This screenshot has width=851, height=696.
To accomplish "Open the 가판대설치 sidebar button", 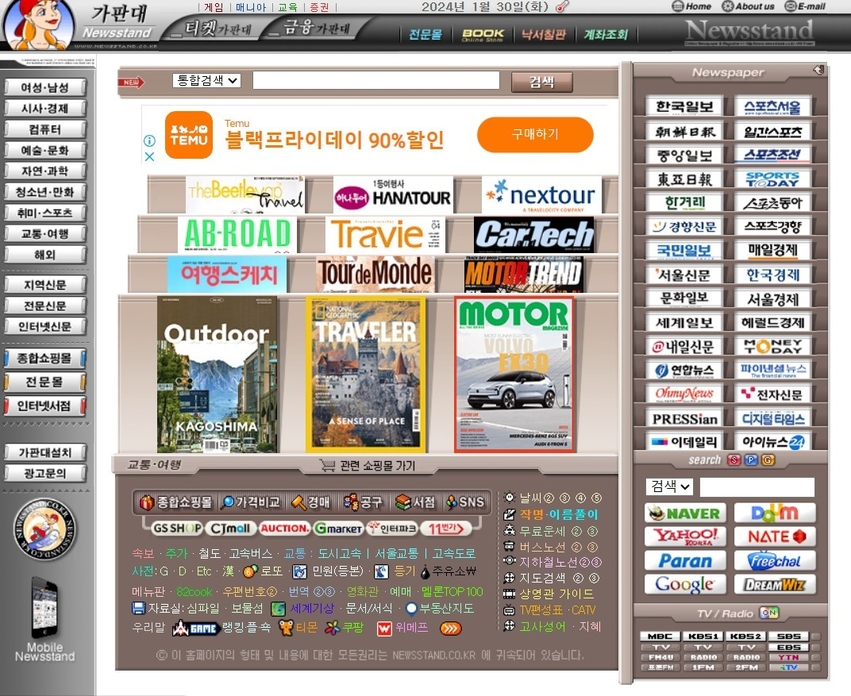I will [45, 452].
